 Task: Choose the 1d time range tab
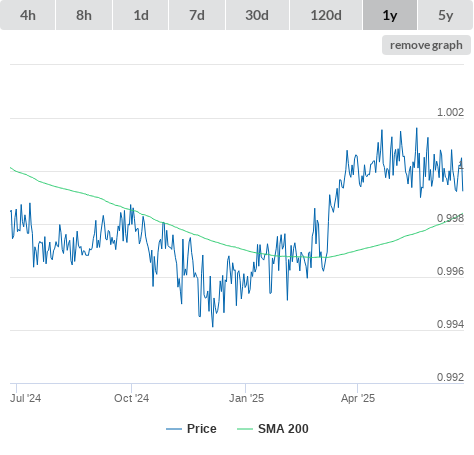141,15
